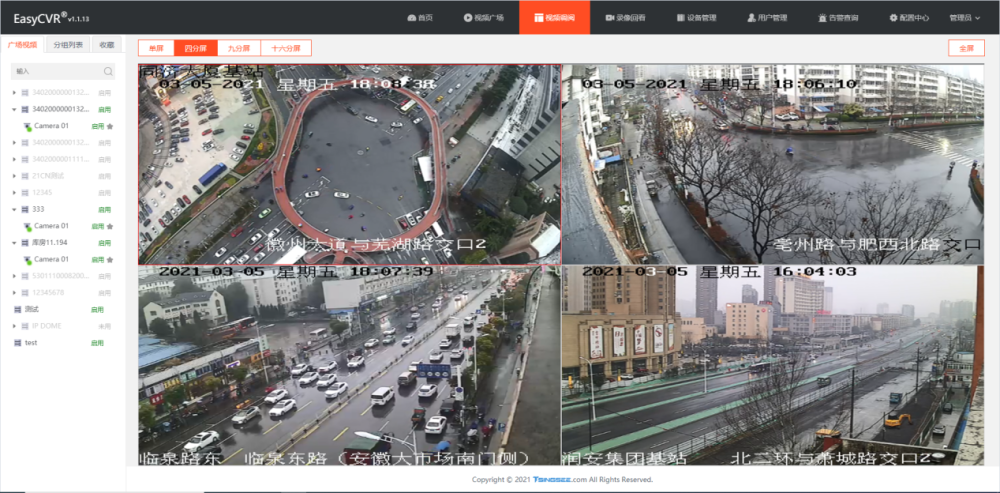Screen dimensions: 1000x493
Task: Click the test device name
Action: pyautogui.click(x=31, y=342)
